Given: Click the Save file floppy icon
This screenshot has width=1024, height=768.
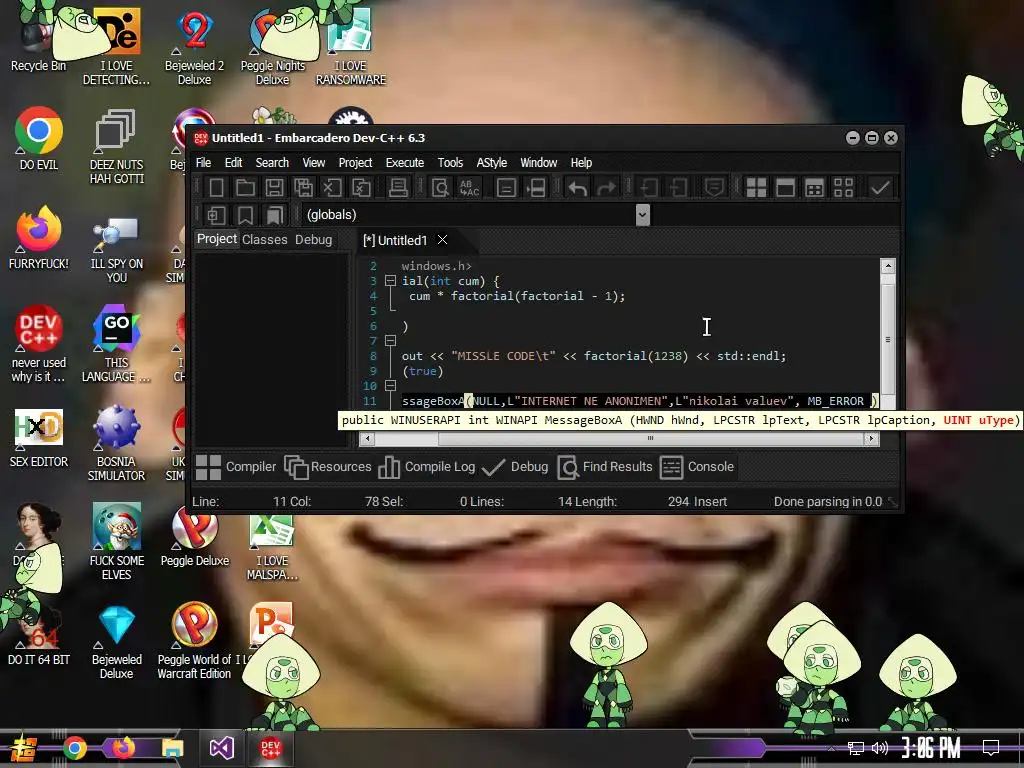Looking at the screenshot, I should coord(274,188).
